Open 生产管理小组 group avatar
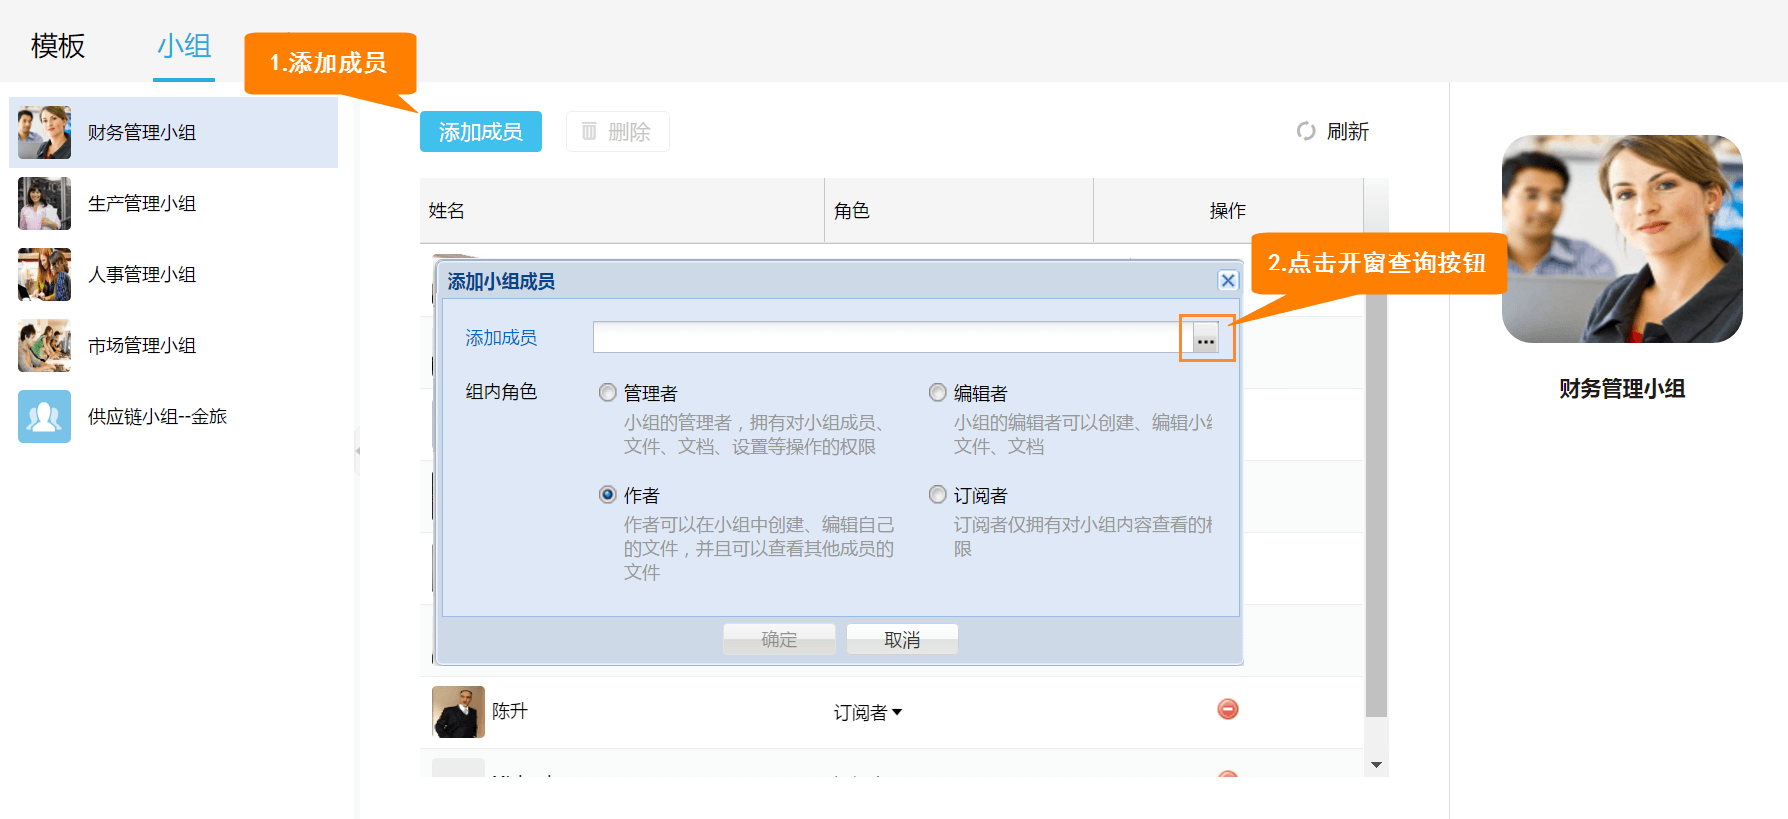 point(44,203)
